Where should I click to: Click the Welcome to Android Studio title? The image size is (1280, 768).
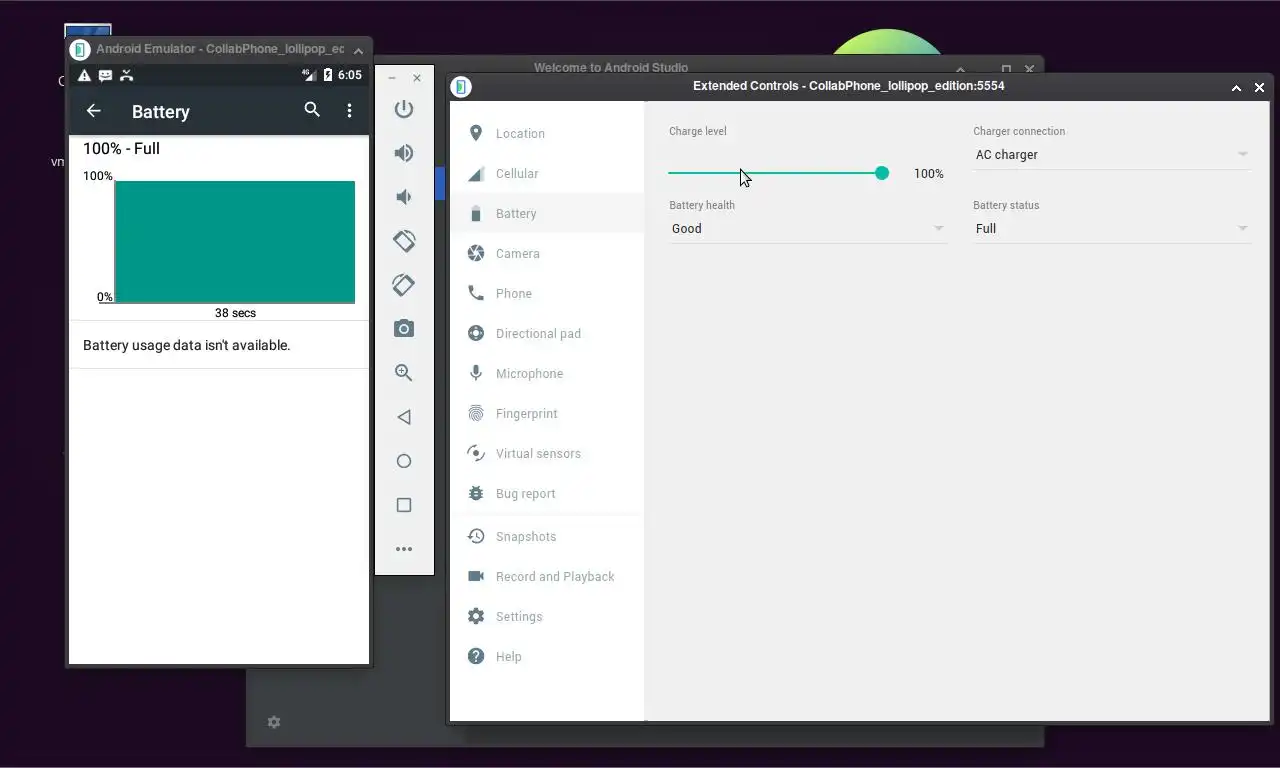(x=611, y=68)
